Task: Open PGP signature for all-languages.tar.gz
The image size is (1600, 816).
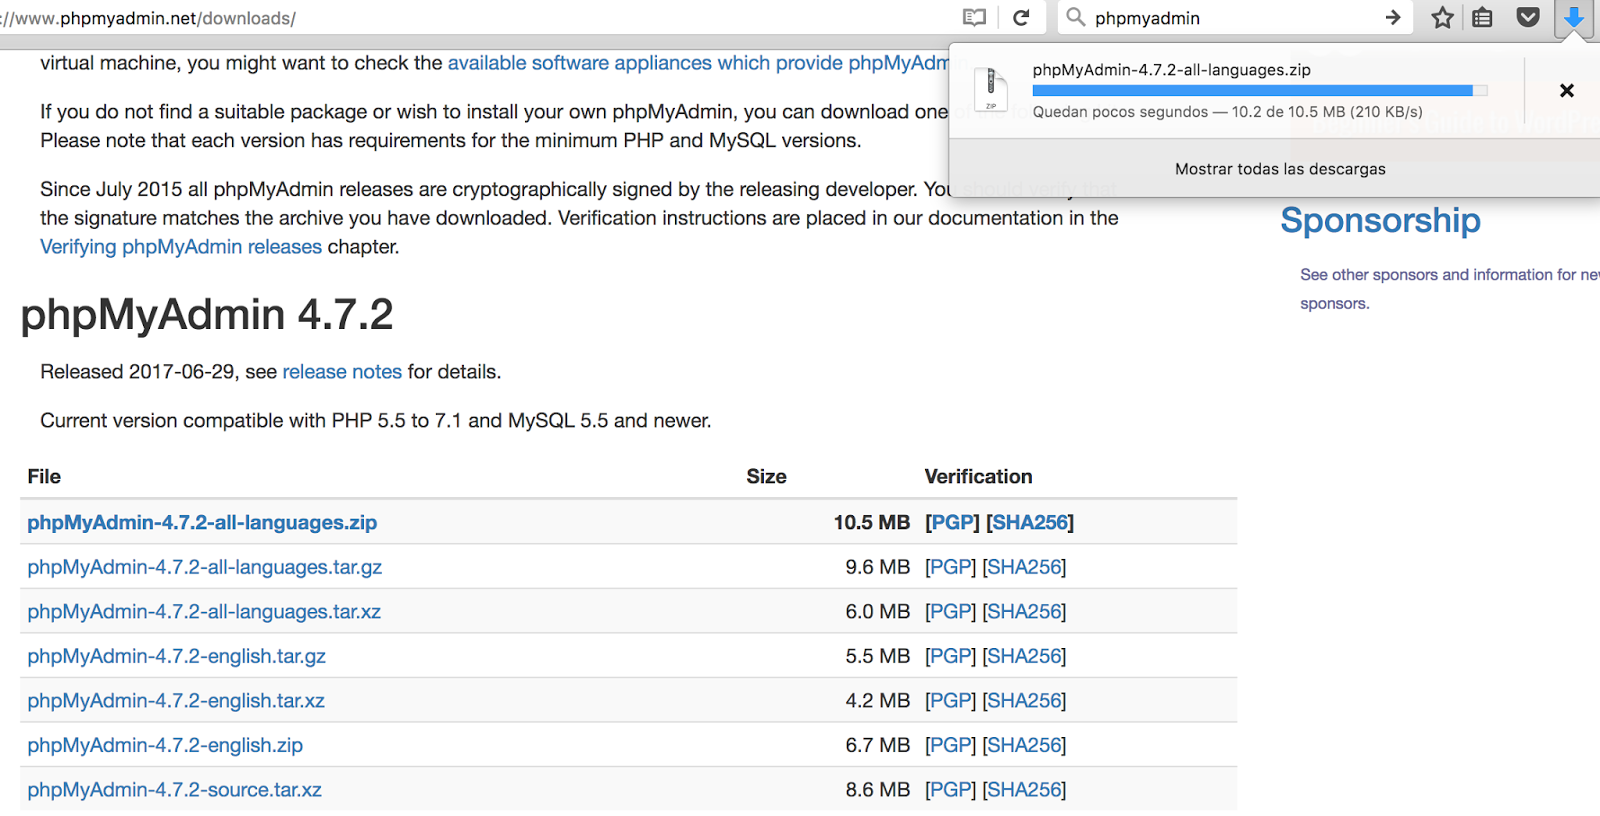Action: (x=950, y=567)
